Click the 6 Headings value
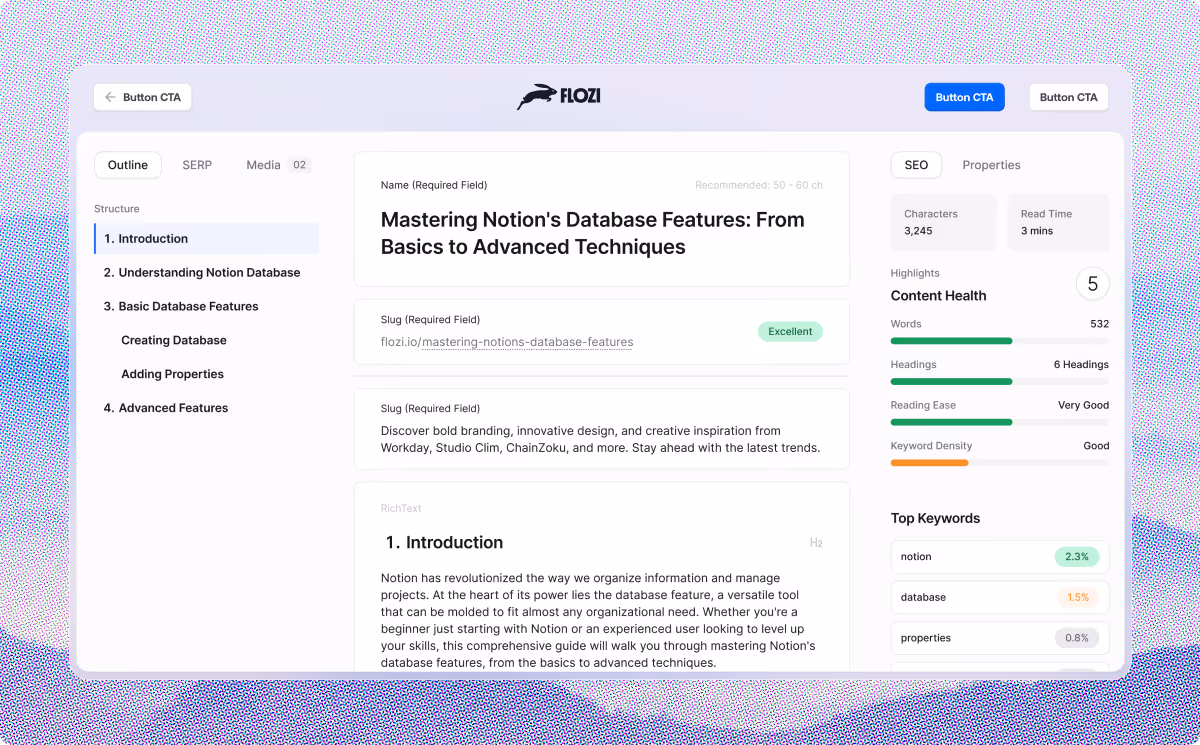Screen dimensions: 1200x745 click(x=1081, y=365)
